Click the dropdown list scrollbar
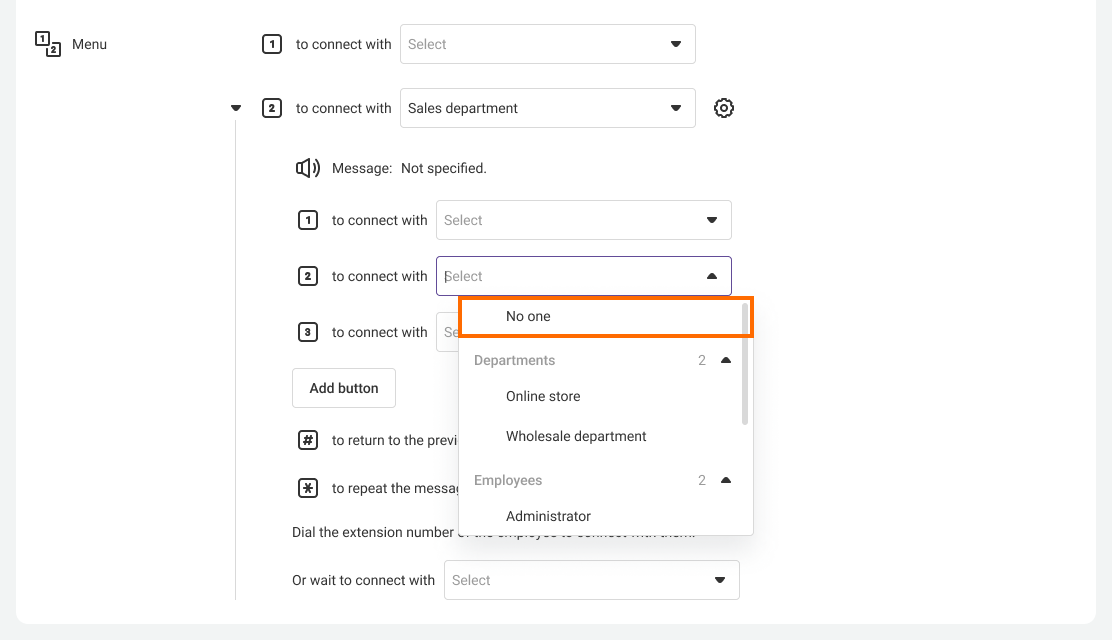1112x640 pixels. click(745, 365)
